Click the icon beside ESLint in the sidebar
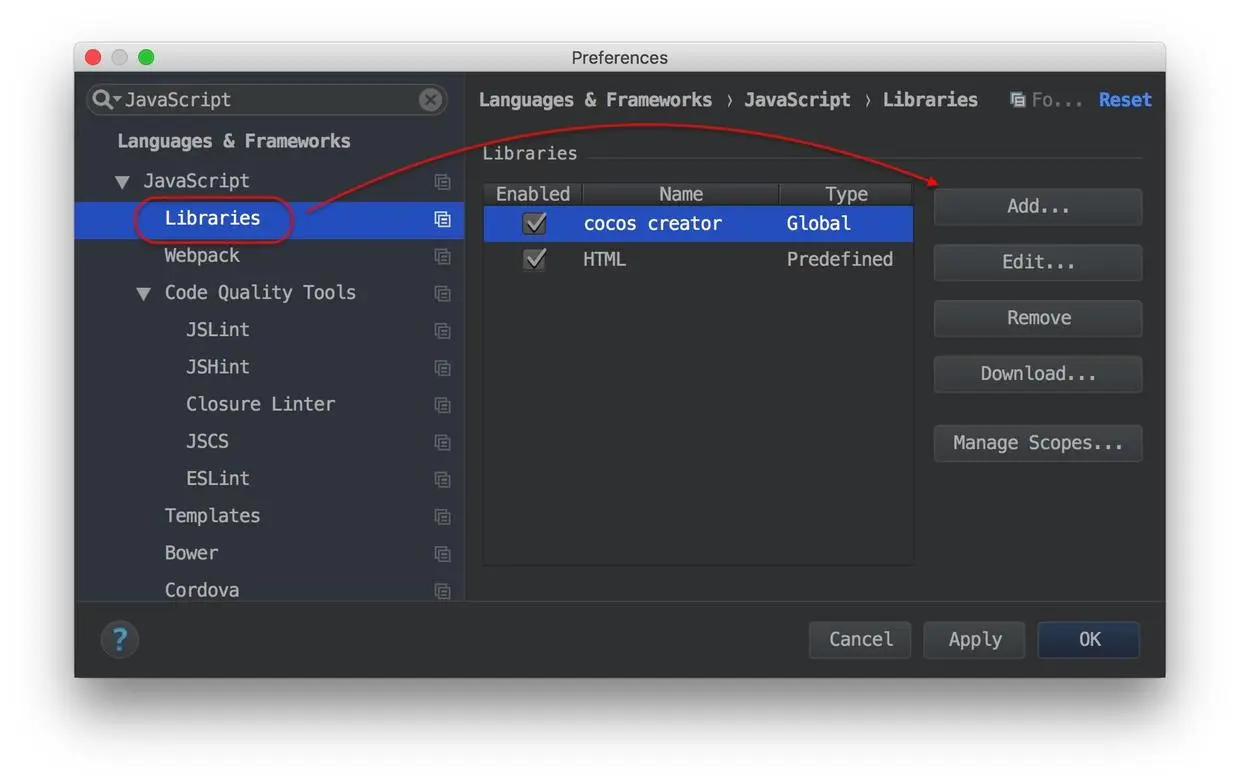The height and width of the screenshot is (784, 1240). 442,479
